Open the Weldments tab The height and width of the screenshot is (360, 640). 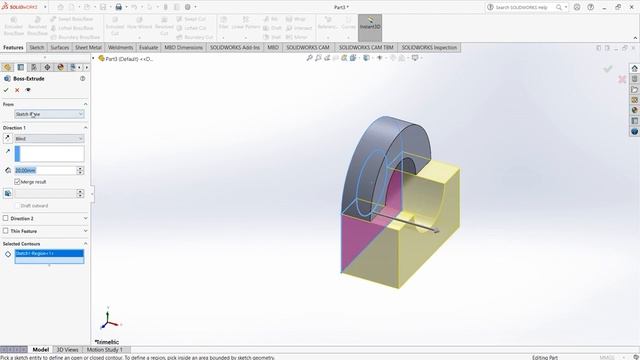pyautogui.click(x=120, y=48)
